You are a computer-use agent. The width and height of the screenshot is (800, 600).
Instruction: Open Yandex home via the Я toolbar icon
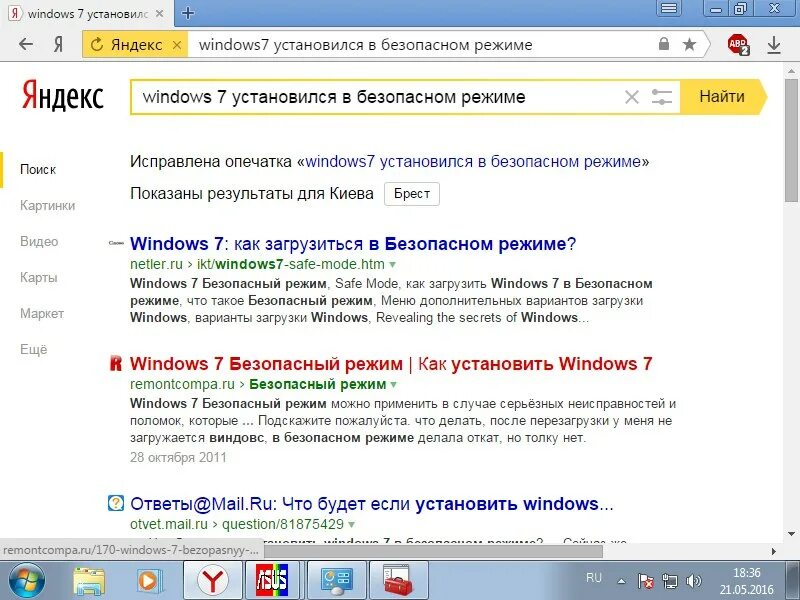click(x=59, y=44)
